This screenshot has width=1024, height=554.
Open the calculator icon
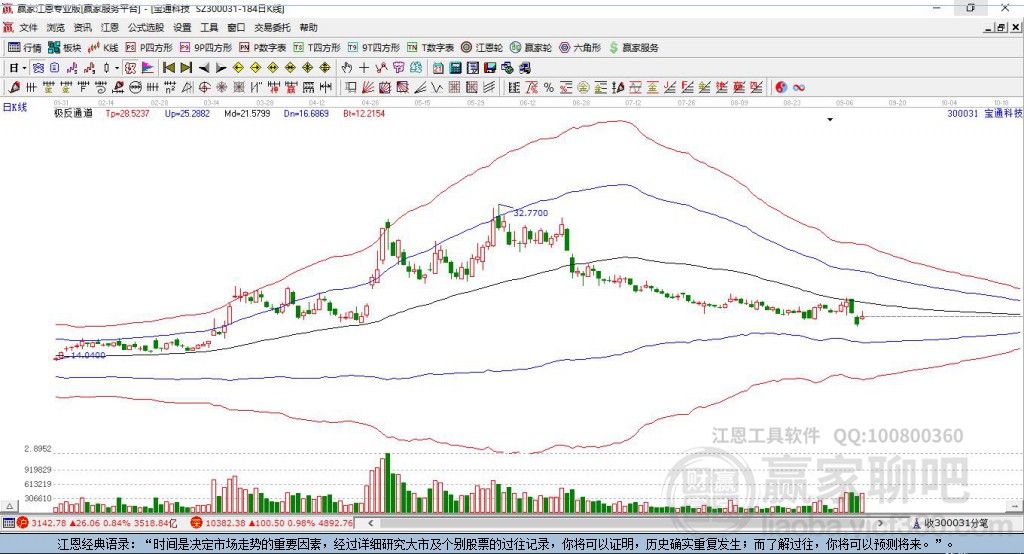click(455, 67)
